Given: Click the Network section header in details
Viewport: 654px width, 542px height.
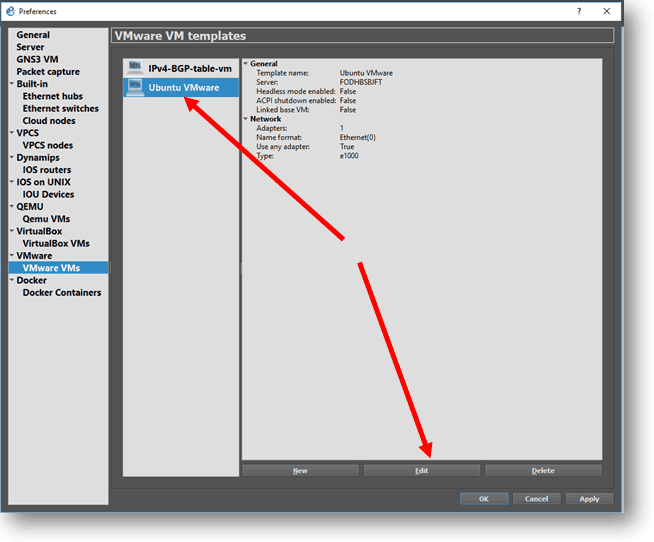Looking at the screenshot, I should [265, 119].
